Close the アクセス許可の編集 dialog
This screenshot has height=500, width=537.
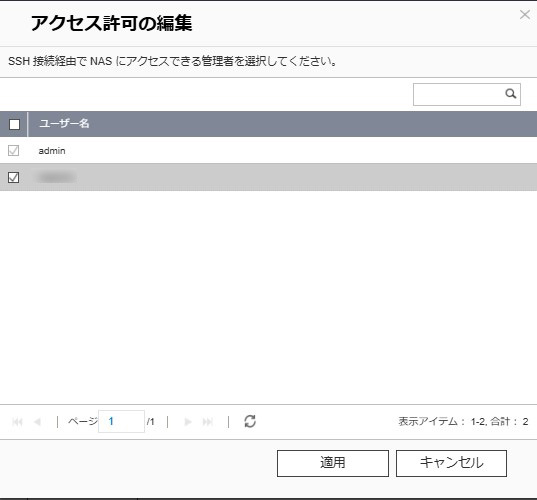pyautogui.click(x=525, y=14)
